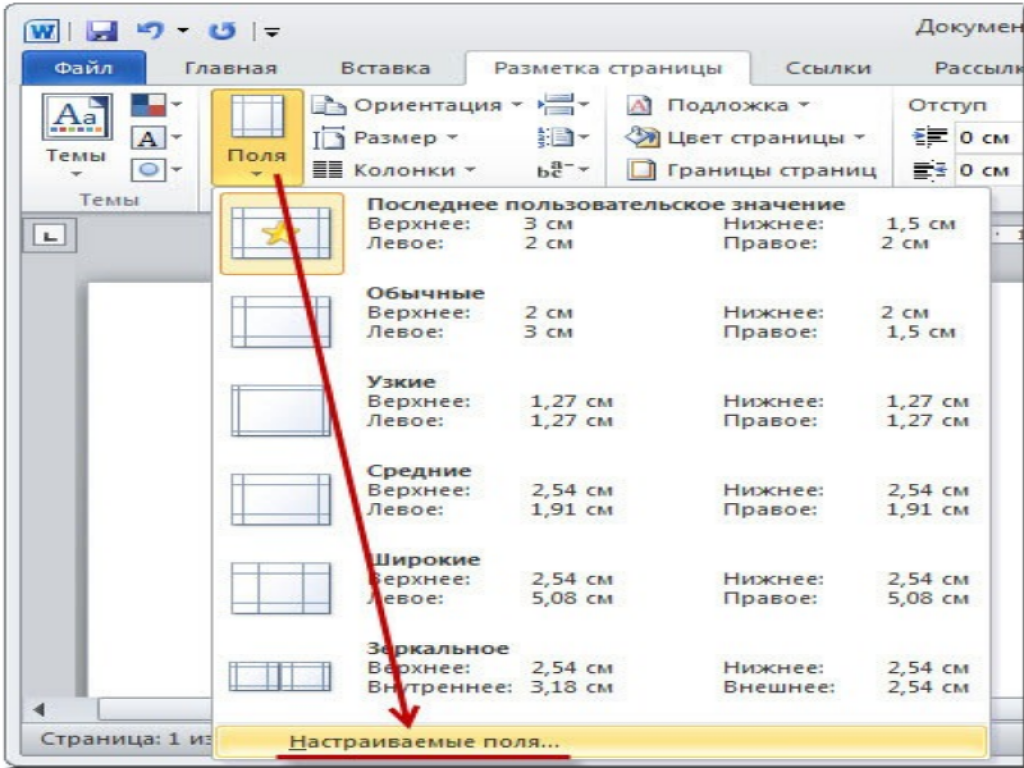Click the Обычные margin layout thumbnail
1024x768 pixels.
pos(281,322)
